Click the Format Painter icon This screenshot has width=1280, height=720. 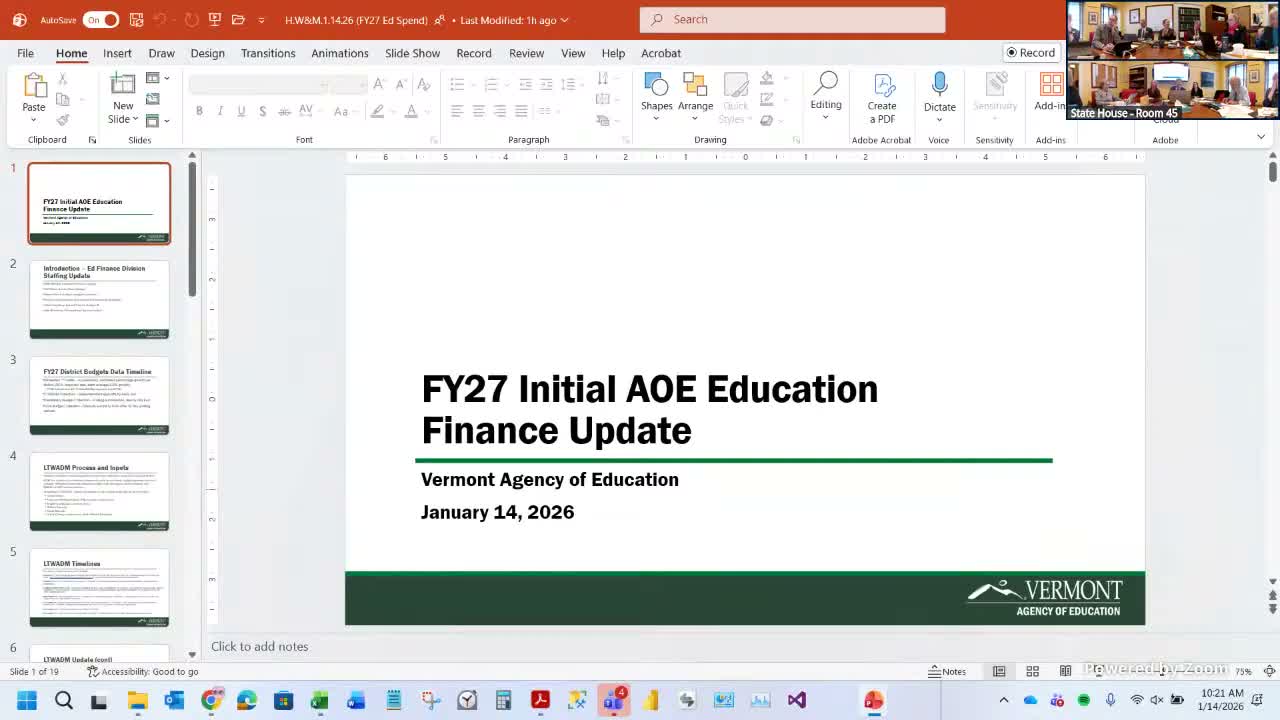coord(60,120)
